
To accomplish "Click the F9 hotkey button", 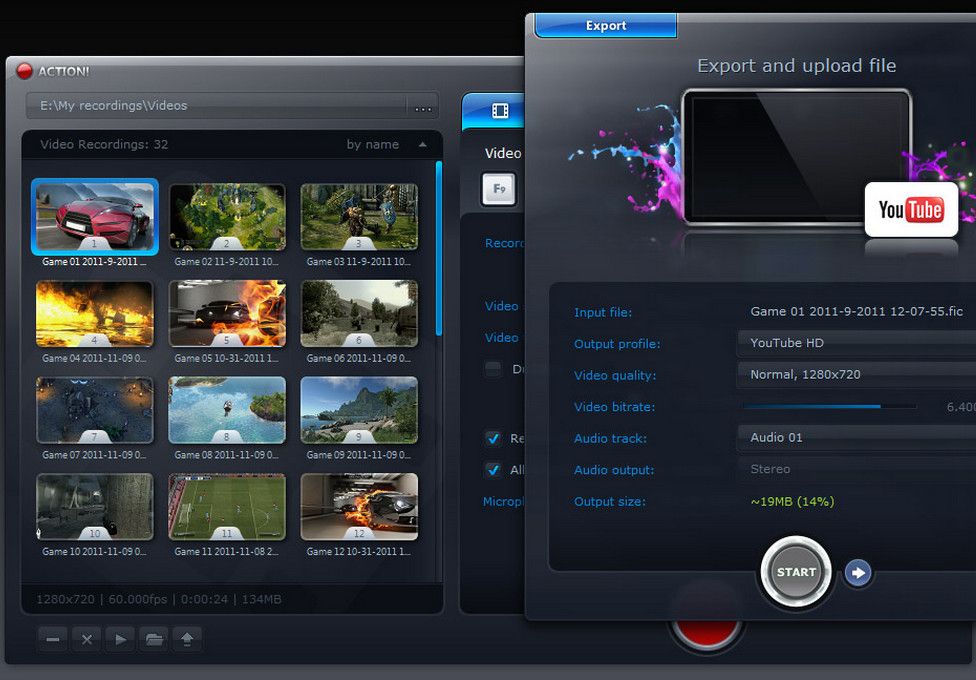I will point(499,189).
